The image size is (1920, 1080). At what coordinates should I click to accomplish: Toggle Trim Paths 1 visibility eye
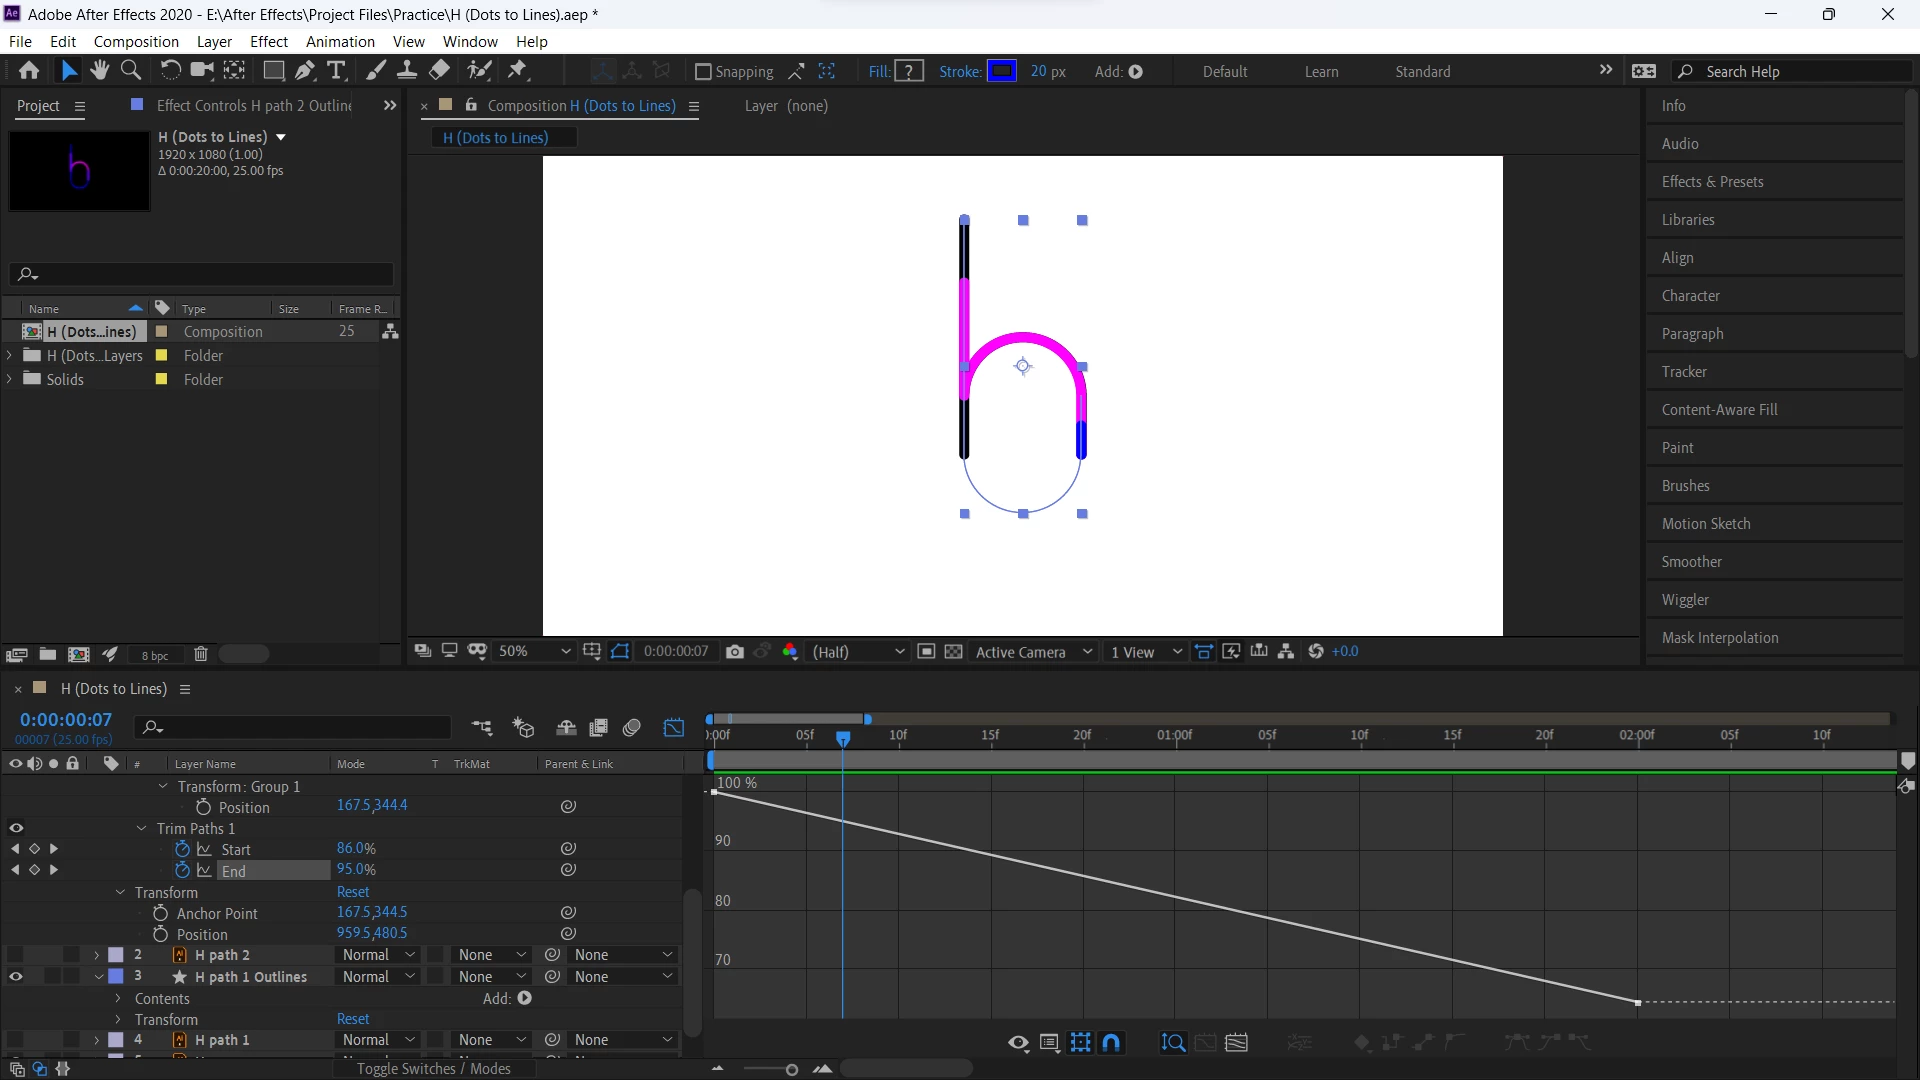click(x=16, y=828)
